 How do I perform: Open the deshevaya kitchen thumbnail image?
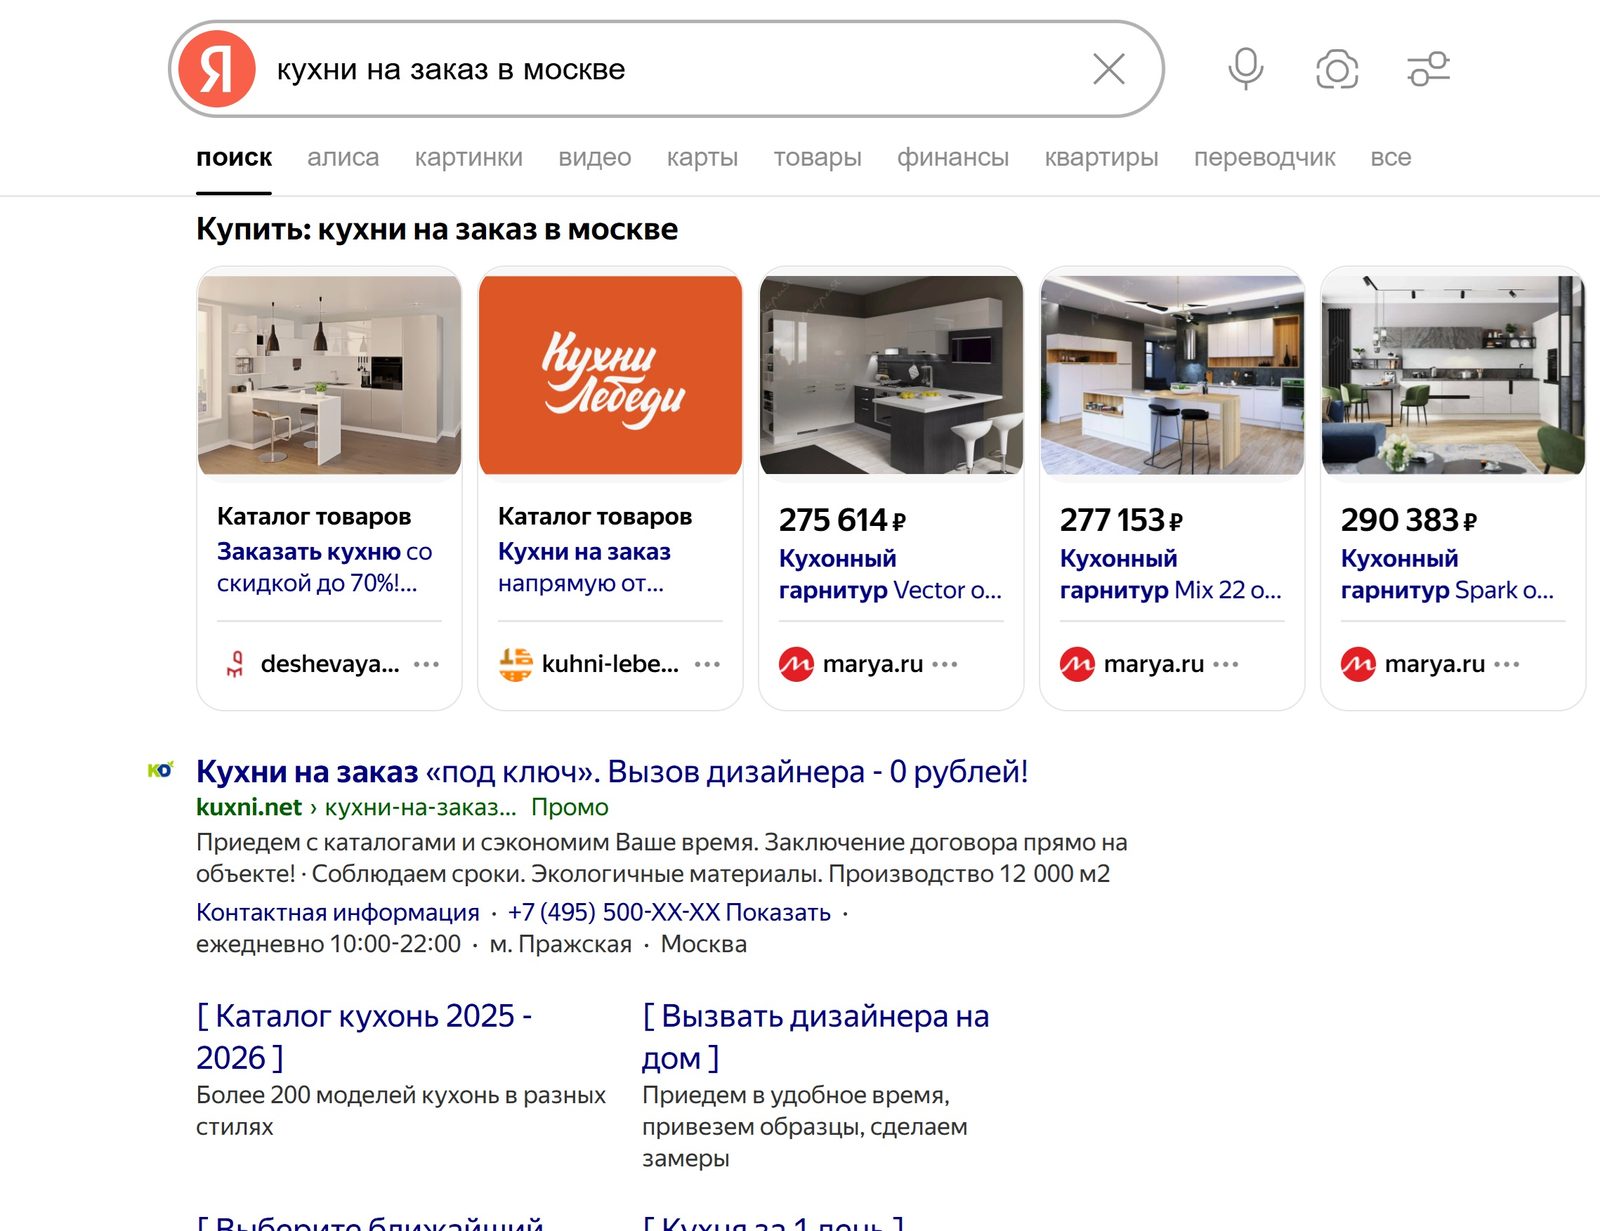330,375
